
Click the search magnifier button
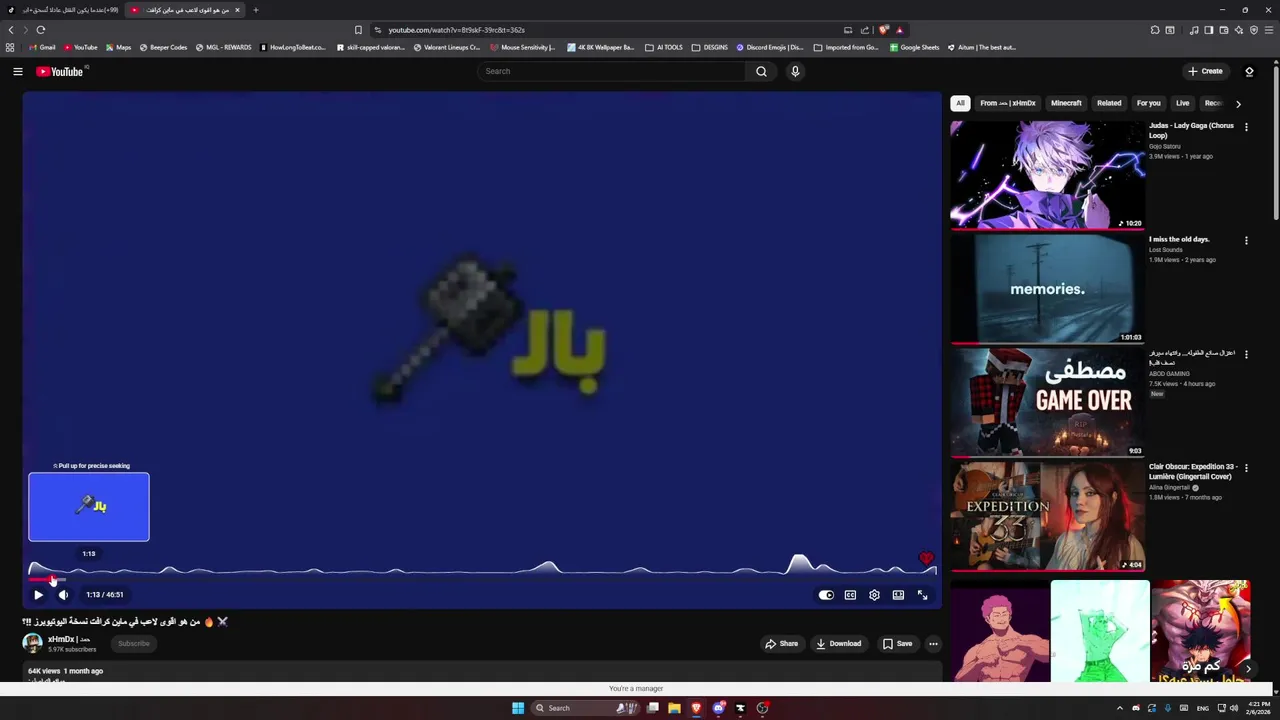click(761, 71)
